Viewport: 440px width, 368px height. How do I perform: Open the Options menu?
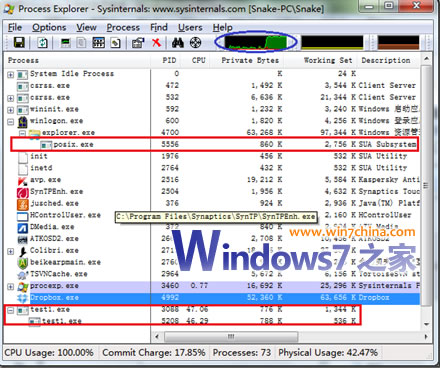tap(49, 27)
